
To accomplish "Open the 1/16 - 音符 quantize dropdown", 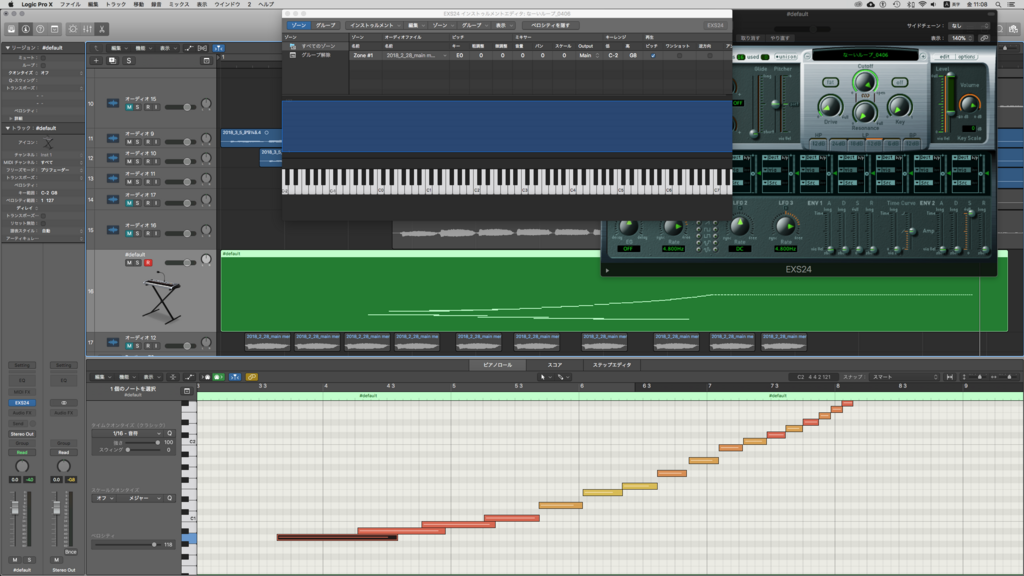I will click(x=127, y=434).
